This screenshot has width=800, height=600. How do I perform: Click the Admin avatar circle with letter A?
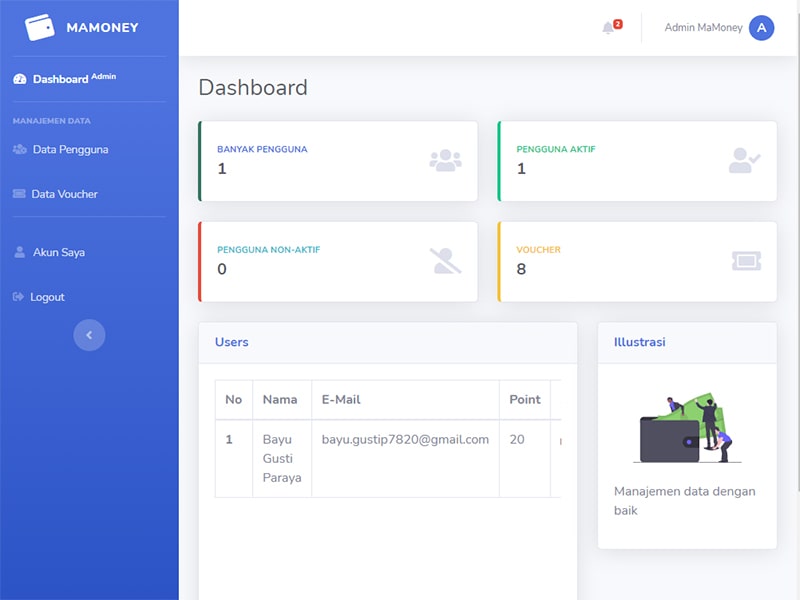pos(761,28)
